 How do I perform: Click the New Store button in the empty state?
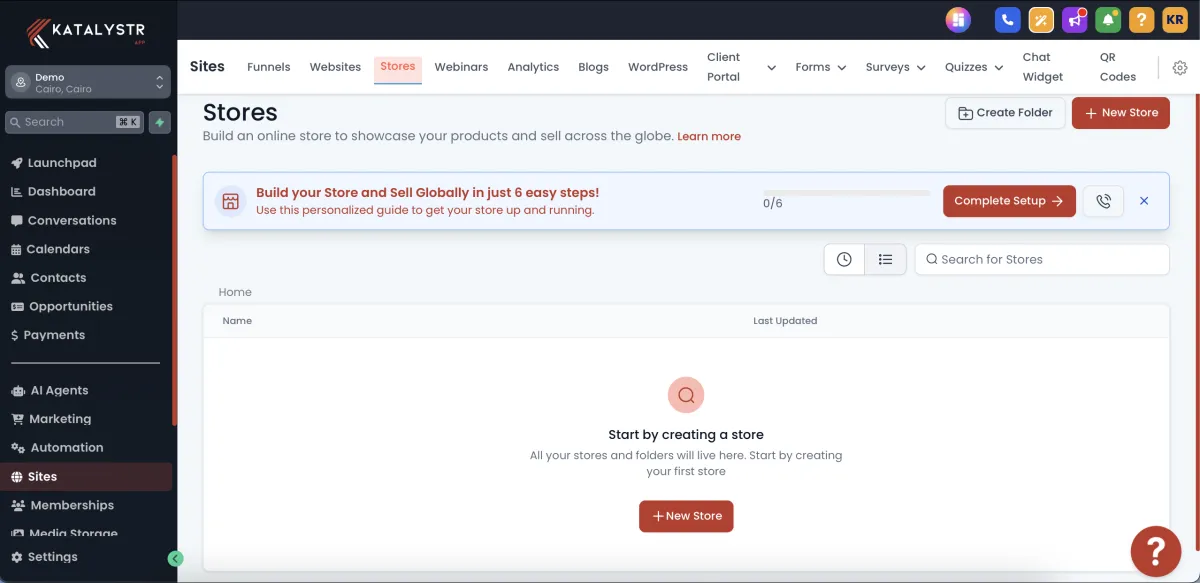coord(686,516)
